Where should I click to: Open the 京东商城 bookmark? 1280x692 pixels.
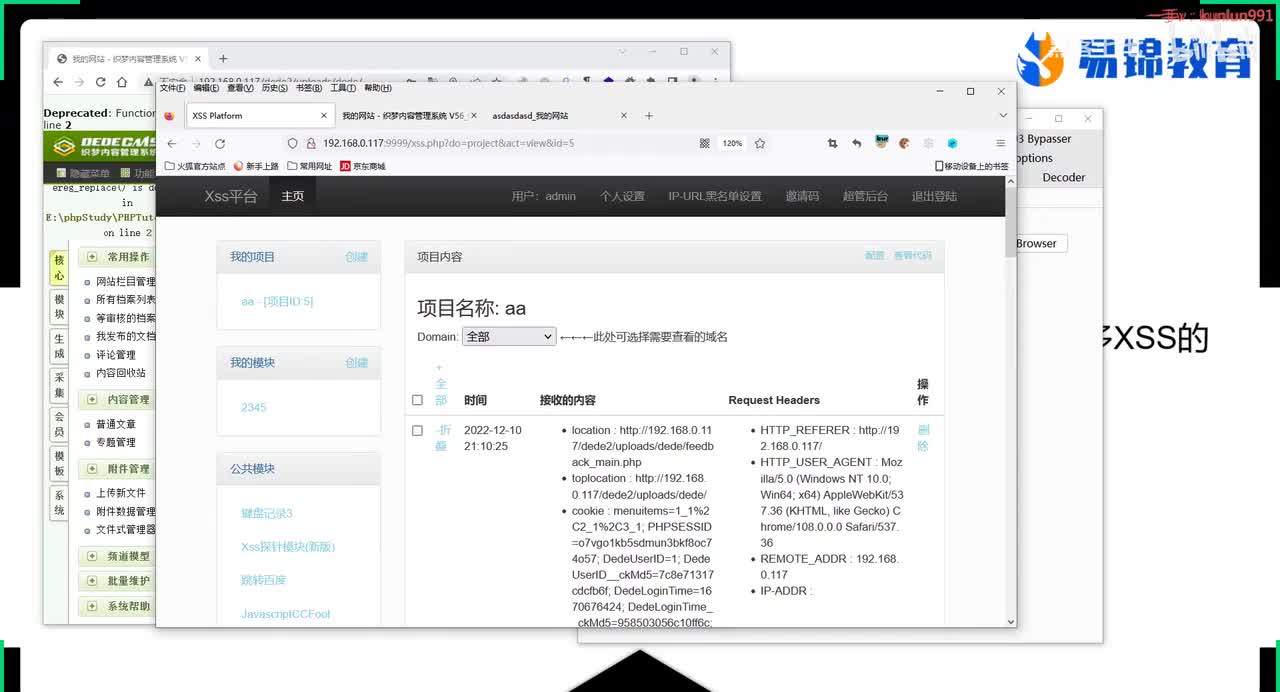363,166
